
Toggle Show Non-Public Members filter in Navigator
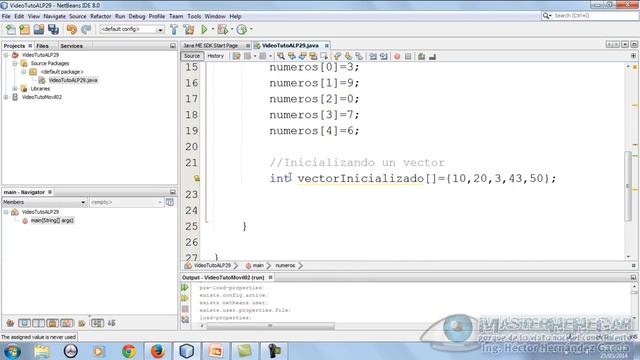pos(52,323)
